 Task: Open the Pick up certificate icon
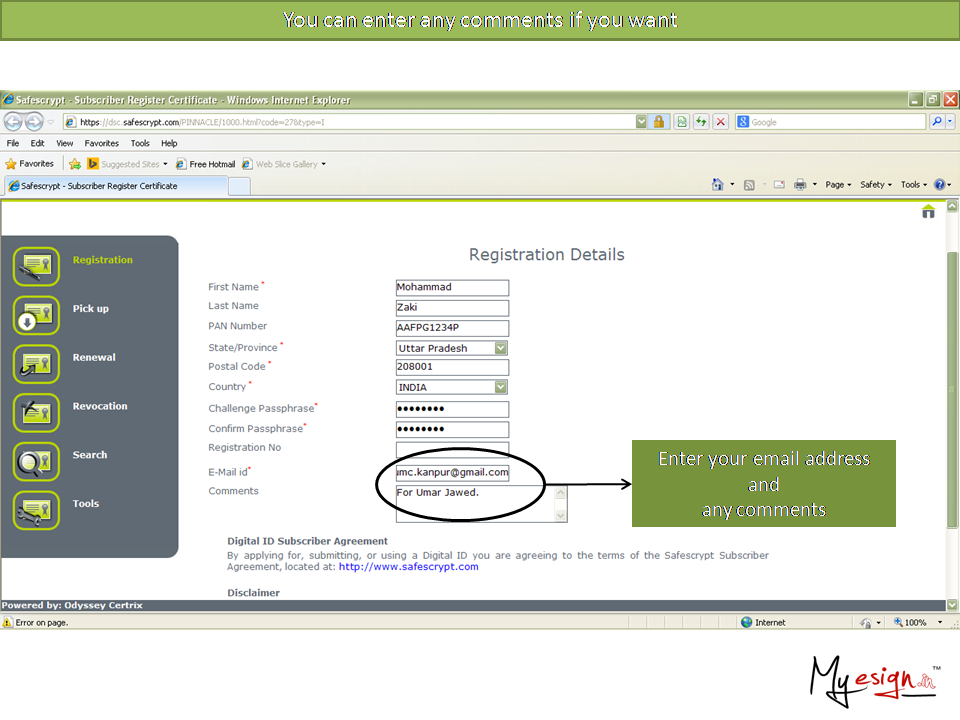37,315
